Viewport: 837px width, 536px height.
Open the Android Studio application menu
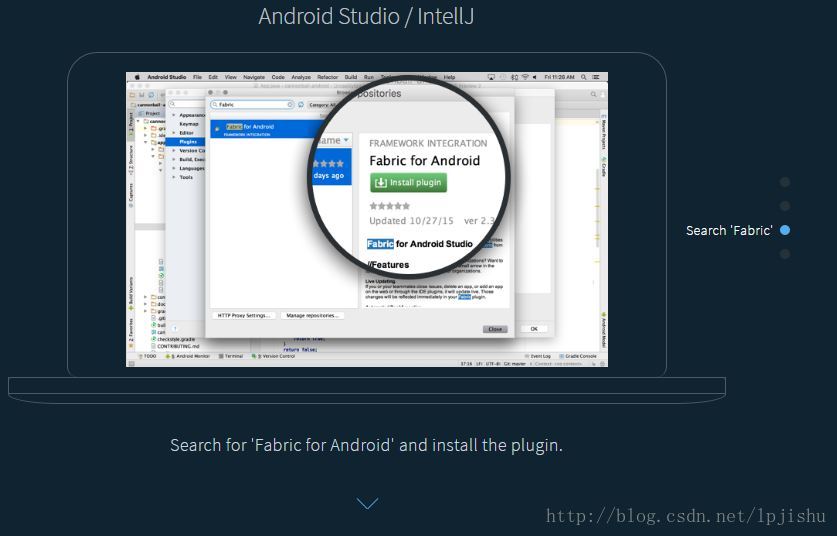coord(167,77)
